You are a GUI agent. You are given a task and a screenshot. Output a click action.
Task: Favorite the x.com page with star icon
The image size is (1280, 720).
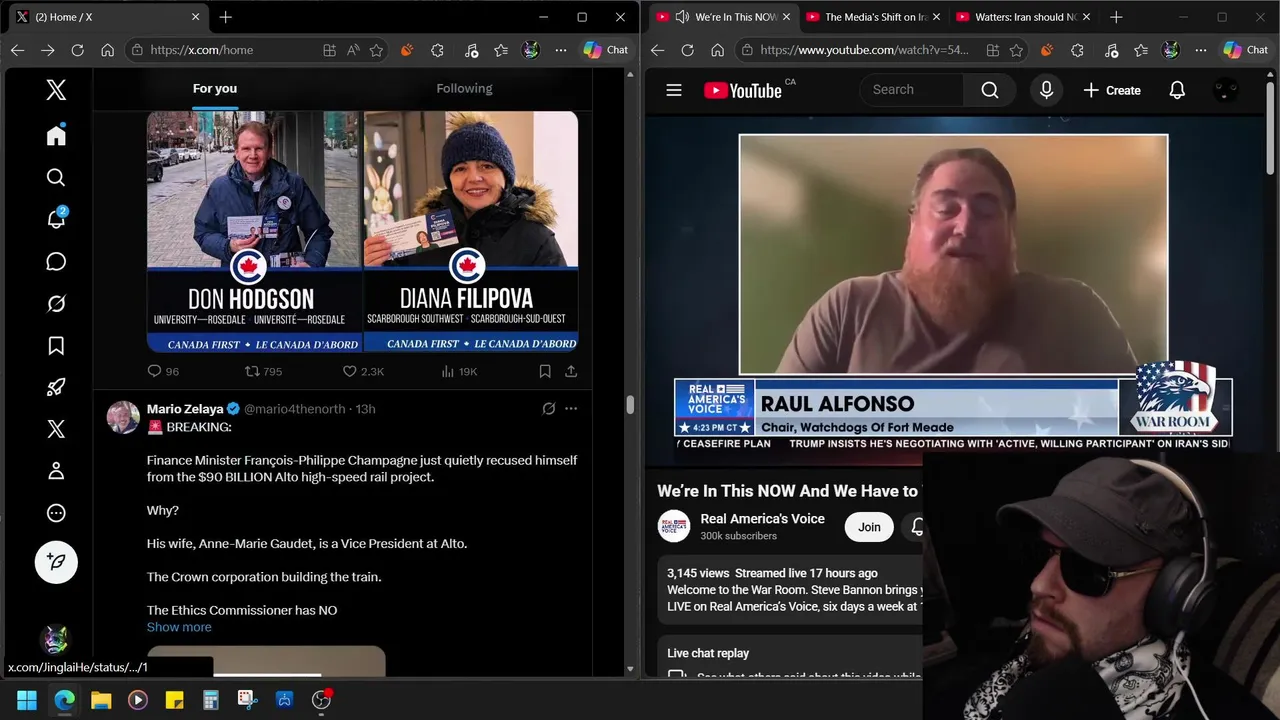click(x=376, y=50)
